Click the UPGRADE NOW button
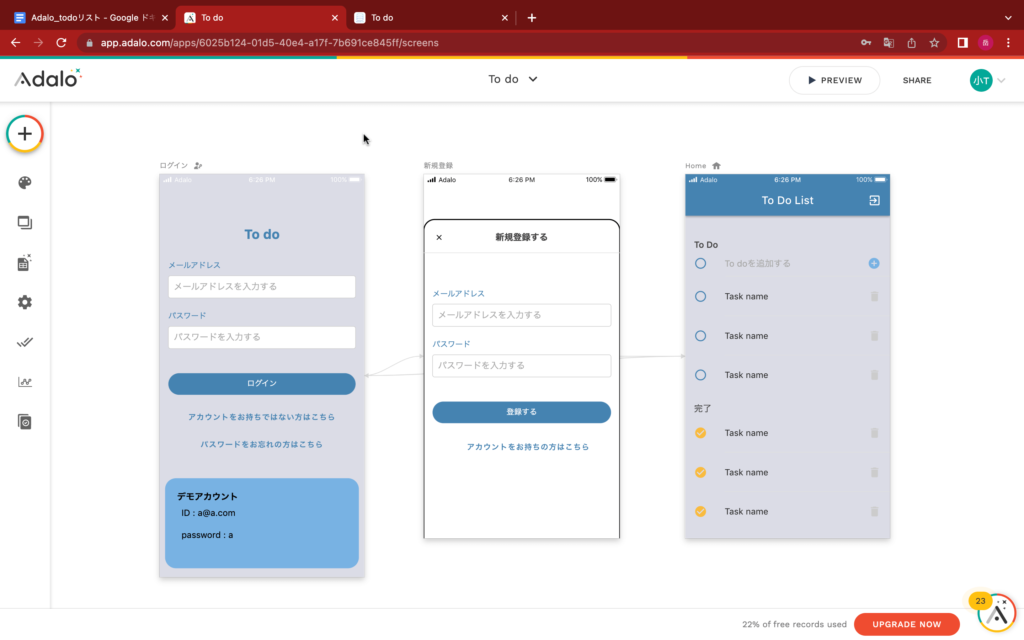This screenshot has height=640, width=1024. 906,624
